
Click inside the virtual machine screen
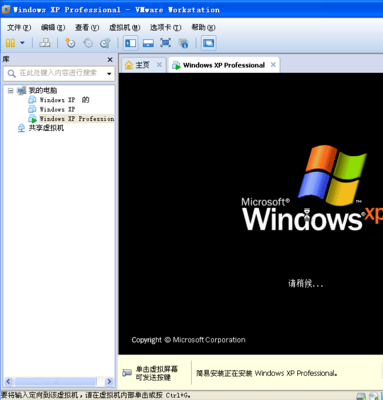click(x=251, y=213)
